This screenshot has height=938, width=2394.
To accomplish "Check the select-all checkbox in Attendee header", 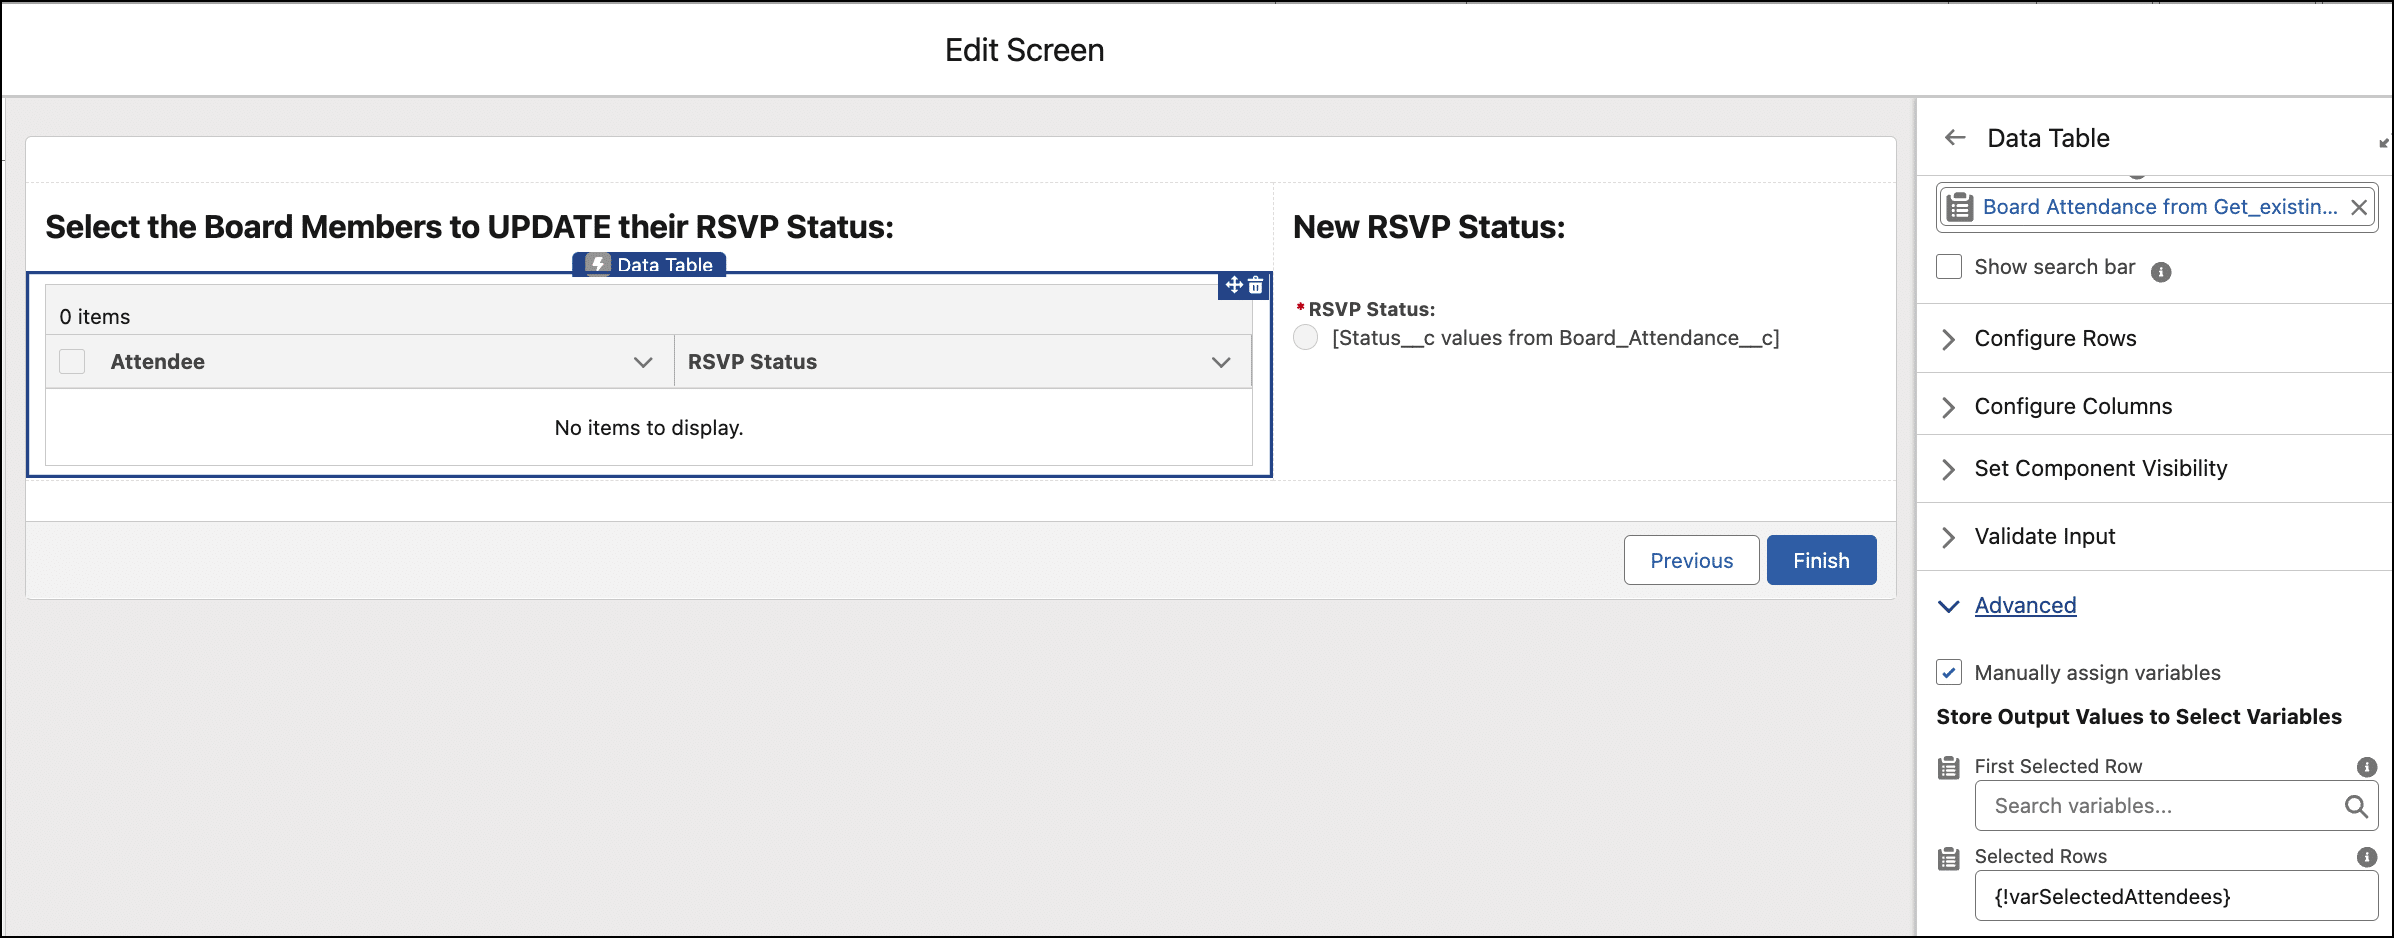I will point(72,361).
